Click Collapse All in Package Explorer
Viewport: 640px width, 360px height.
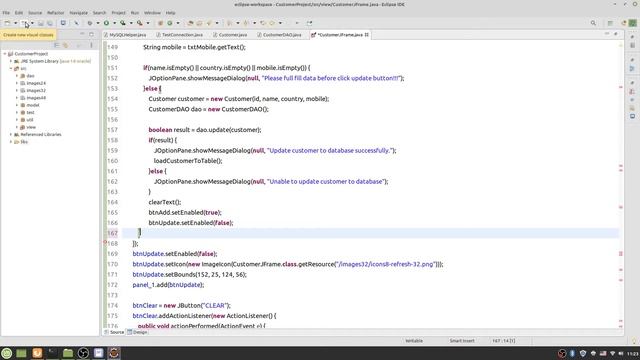(57, 45)
